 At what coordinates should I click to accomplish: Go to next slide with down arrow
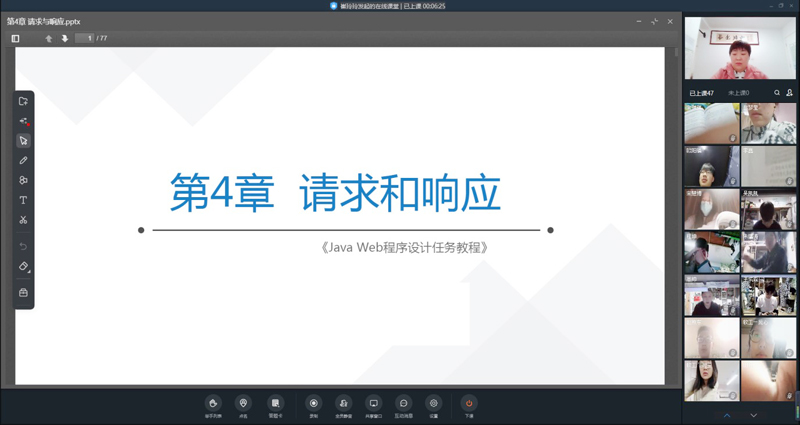pos(65,39)
